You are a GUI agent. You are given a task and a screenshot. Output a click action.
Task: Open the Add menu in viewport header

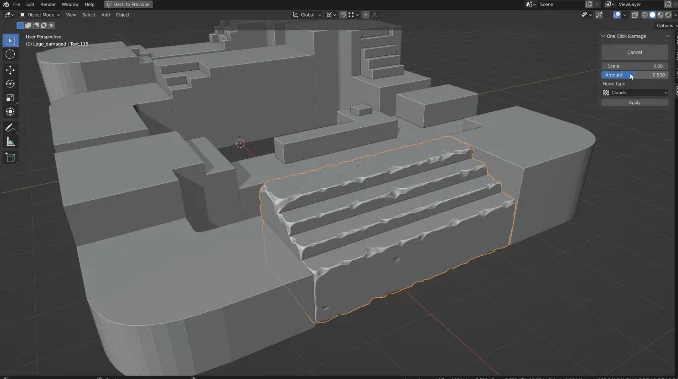pos(106,15)
